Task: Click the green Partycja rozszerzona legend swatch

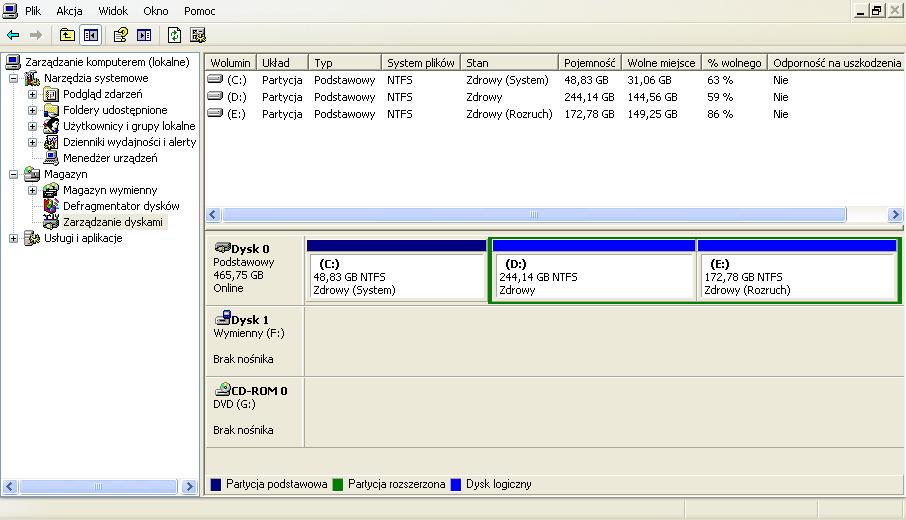Action: click(338, 485)
